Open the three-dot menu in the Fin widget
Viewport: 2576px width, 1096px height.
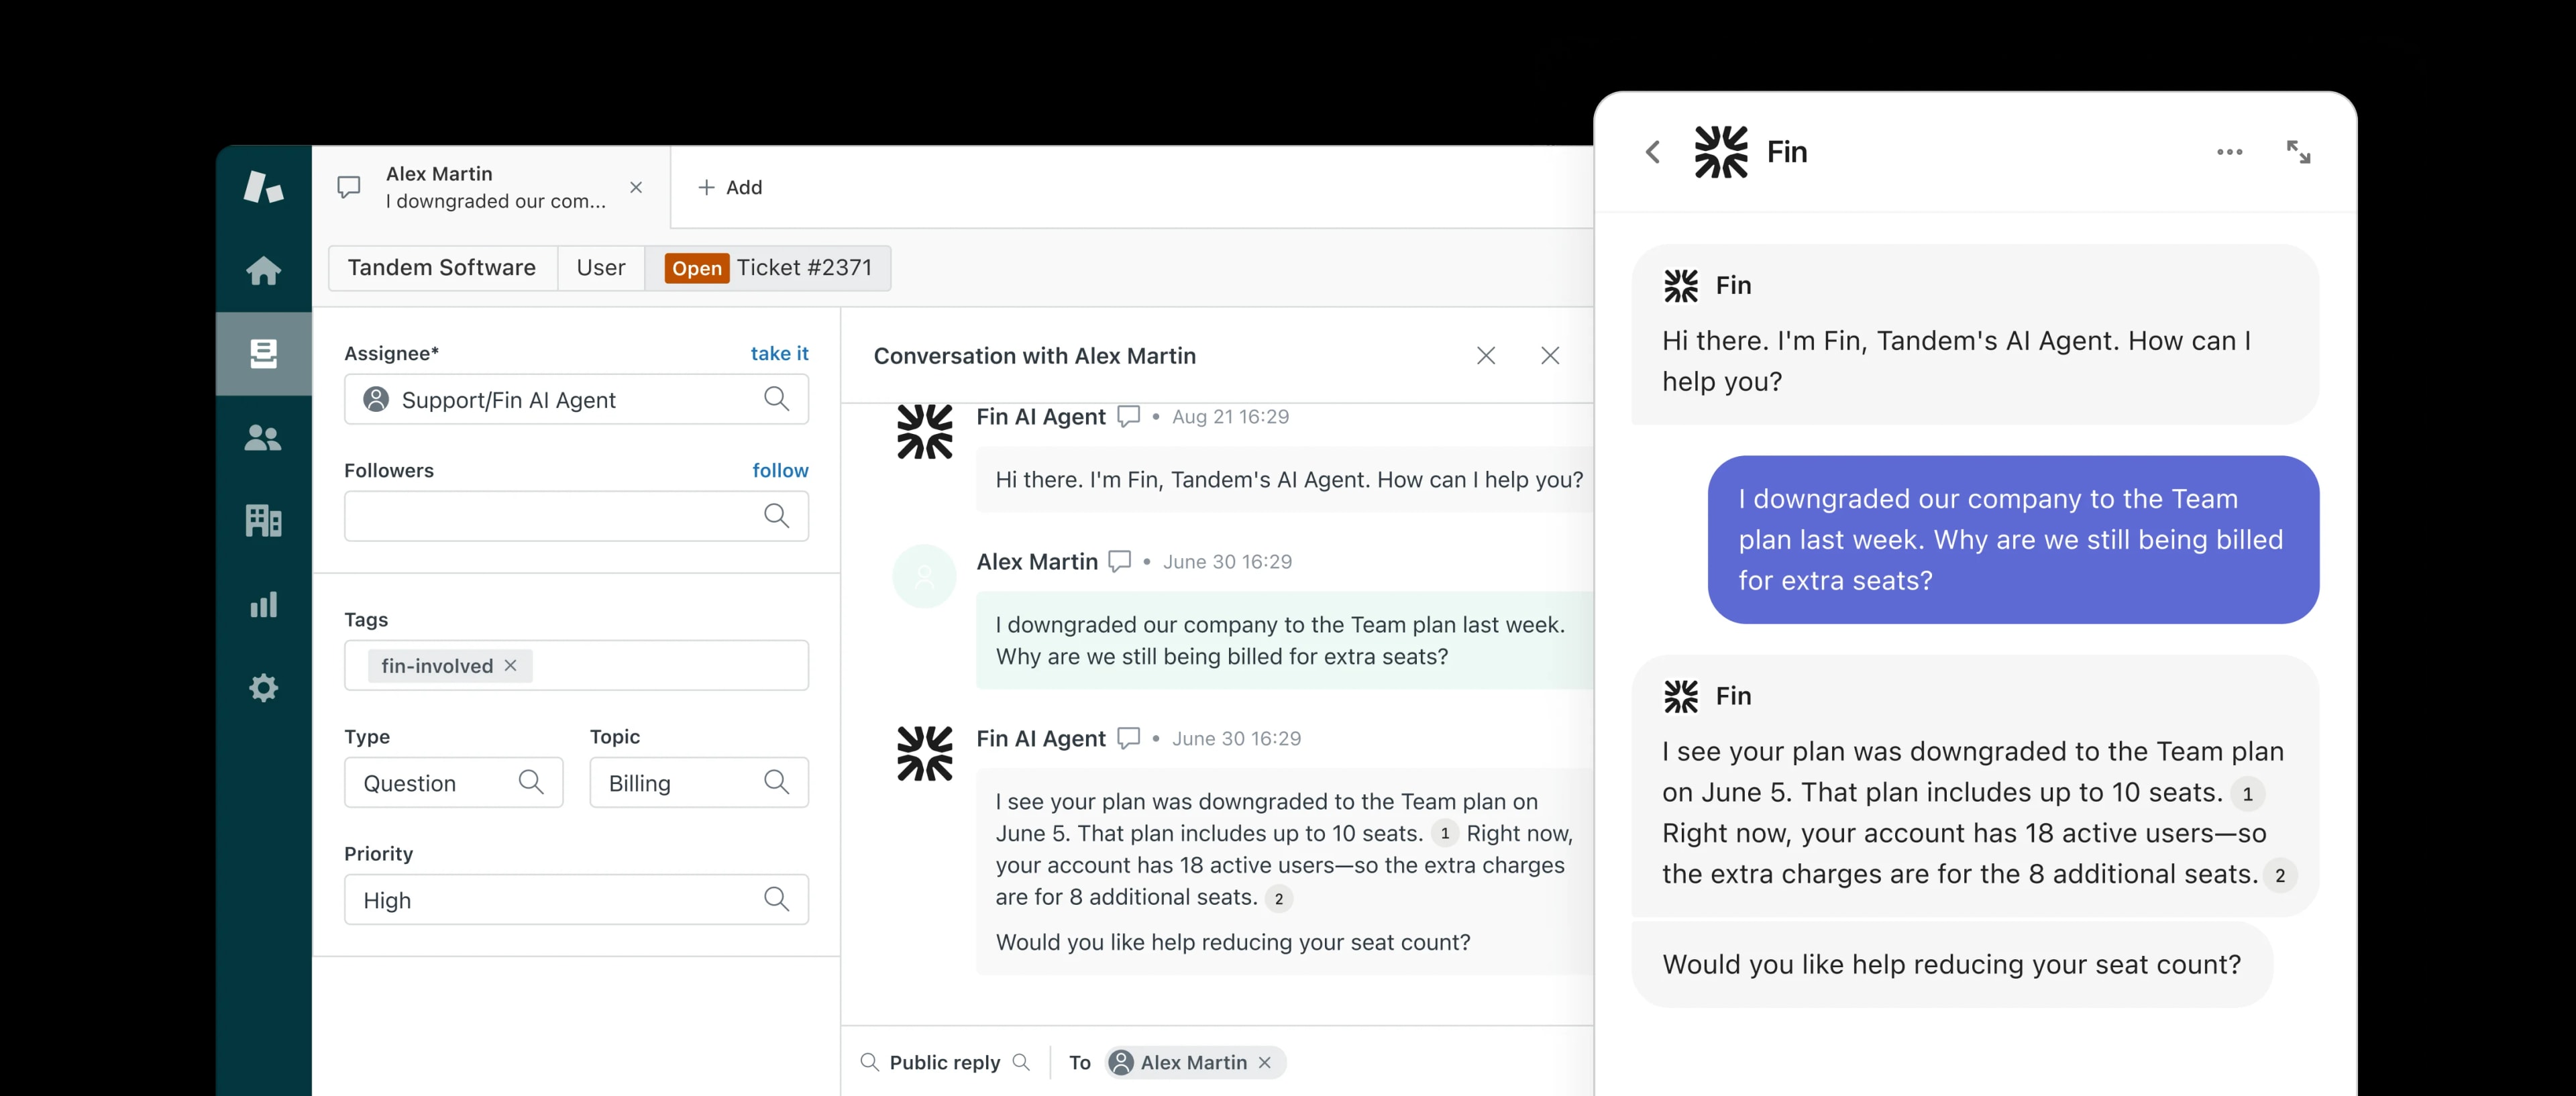click(x=2229, y=151)
